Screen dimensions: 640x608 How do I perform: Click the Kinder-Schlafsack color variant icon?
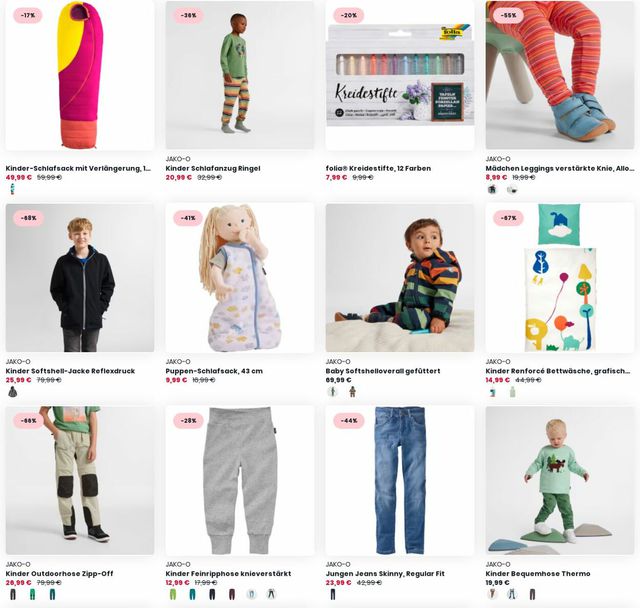13,189
